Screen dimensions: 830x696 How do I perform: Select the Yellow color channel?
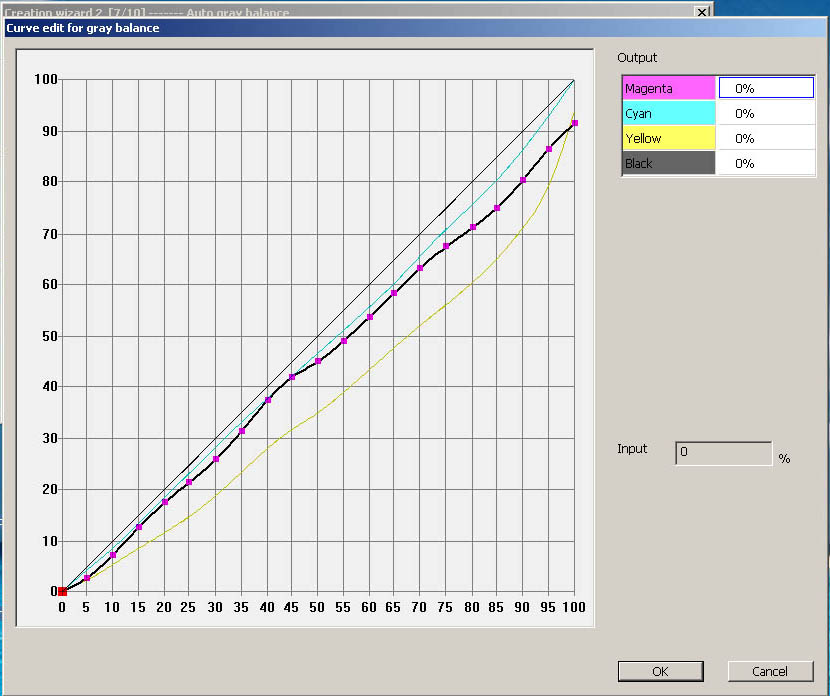[x=669, y=138]
